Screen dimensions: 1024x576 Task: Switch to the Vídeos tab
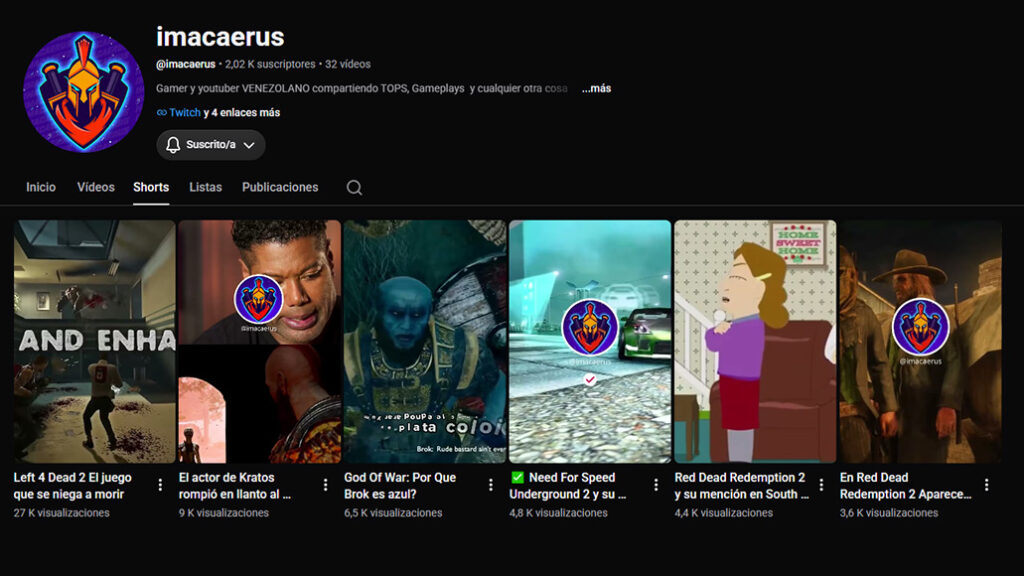point(96,187)
